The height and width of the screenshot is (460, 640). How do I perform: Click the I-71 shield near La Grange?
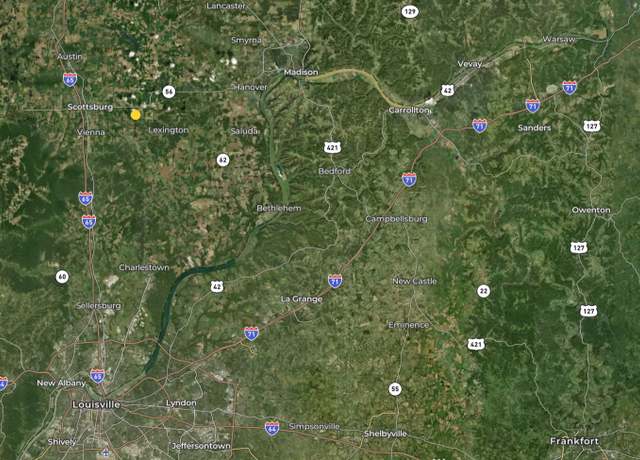(x=335, y=281)
